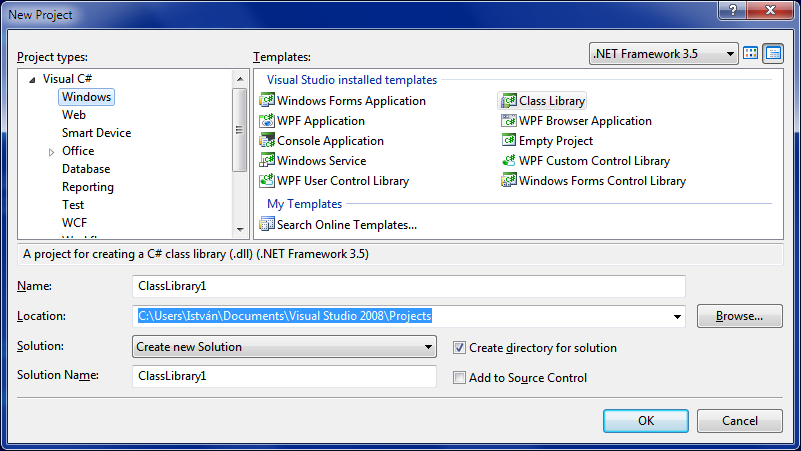Enable Add to Source Control checkbox

pos(459,377)
